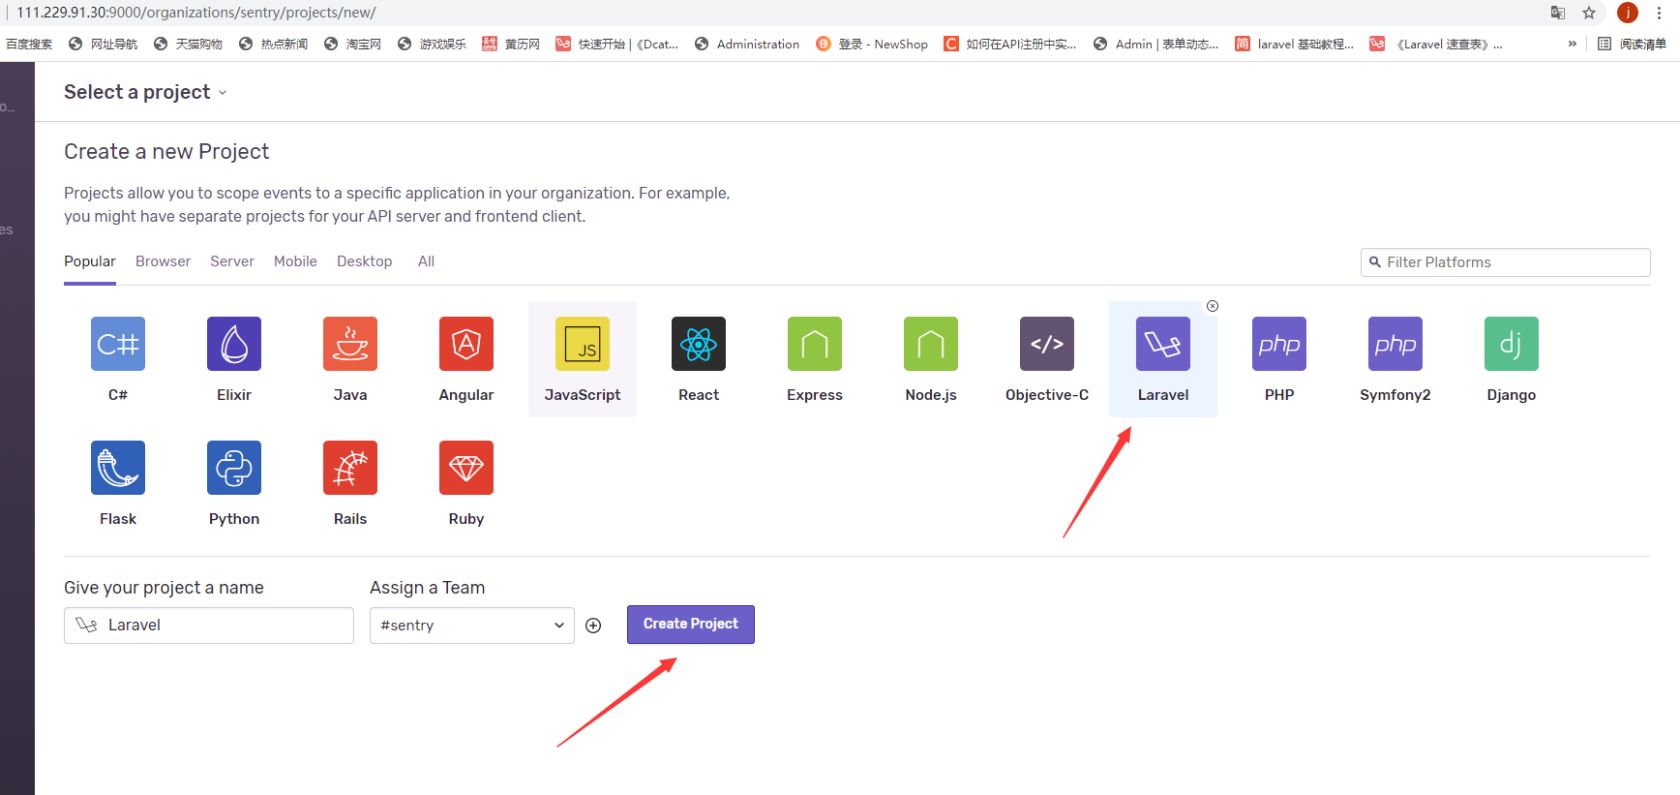Viewport: 1680px width, 795px height.
Task: Open the 登录 - NewShop bookmark
Action: pos(872,44)
